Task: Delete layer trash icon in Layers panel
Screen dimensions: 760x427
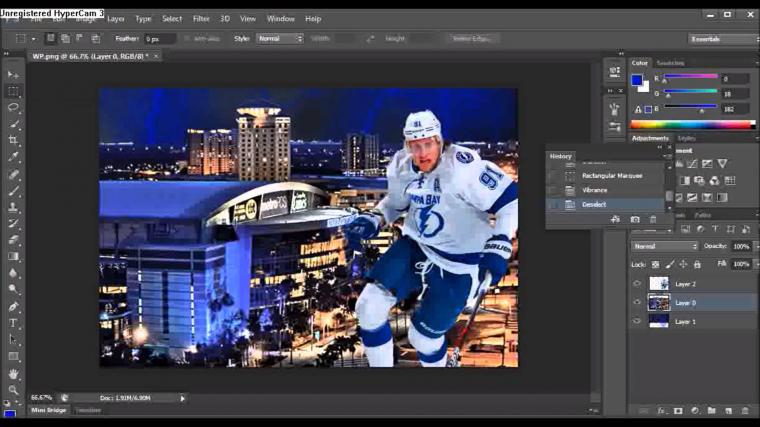Action: pyautogui.click(x=745, y=411)
